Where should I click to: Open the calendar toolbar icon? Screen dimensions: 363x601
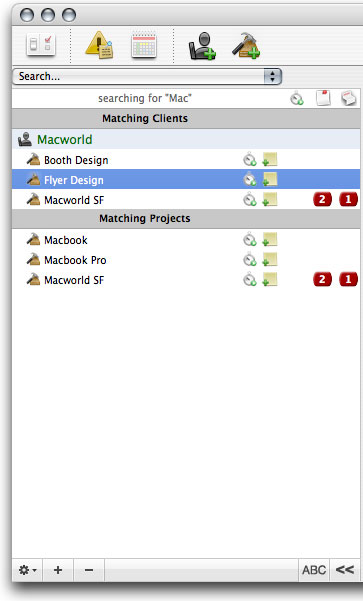pos(144,45)
